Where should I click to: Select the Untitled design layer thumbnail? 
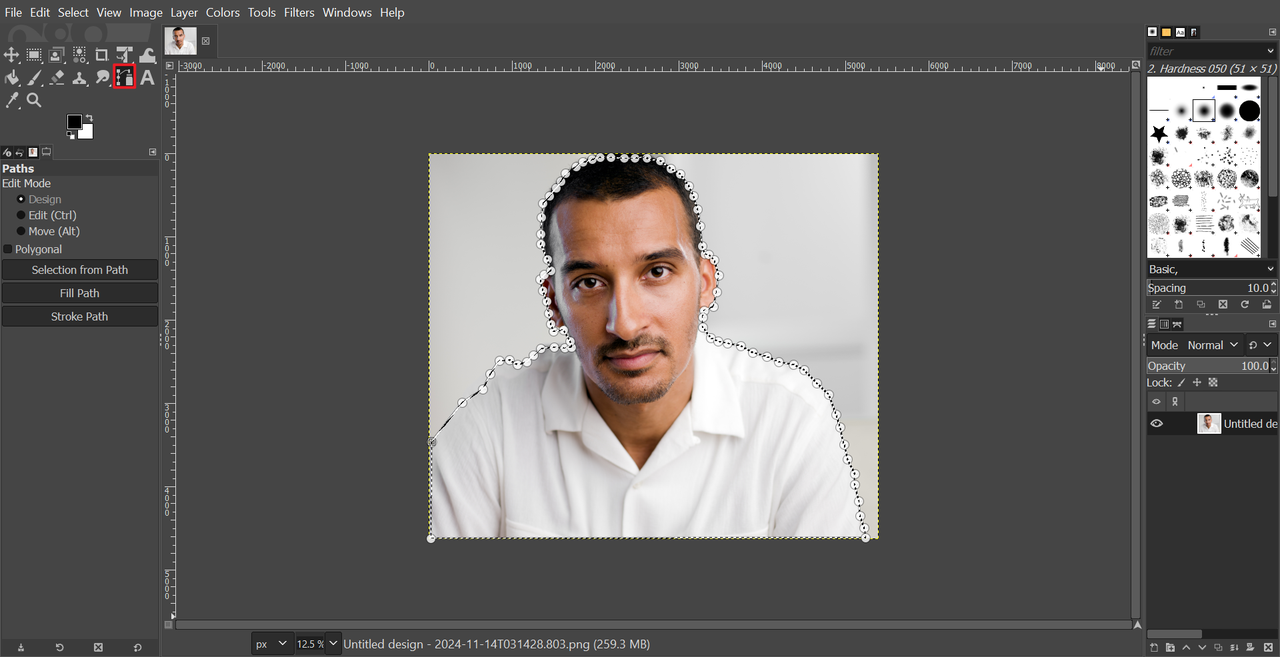click(x=1209, y=424)
